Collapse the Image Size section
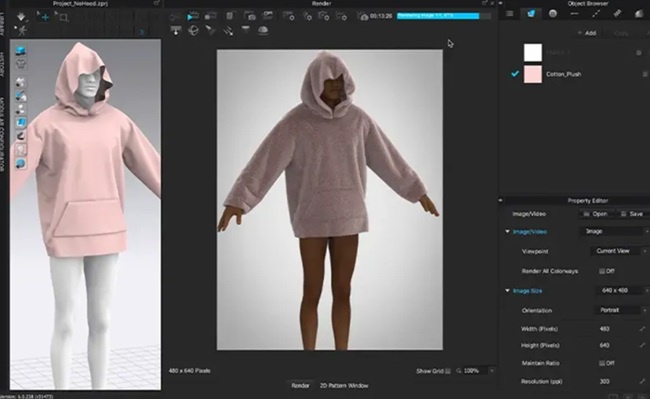The height and width of the screenshot is (399, 650). click(507, 290)
